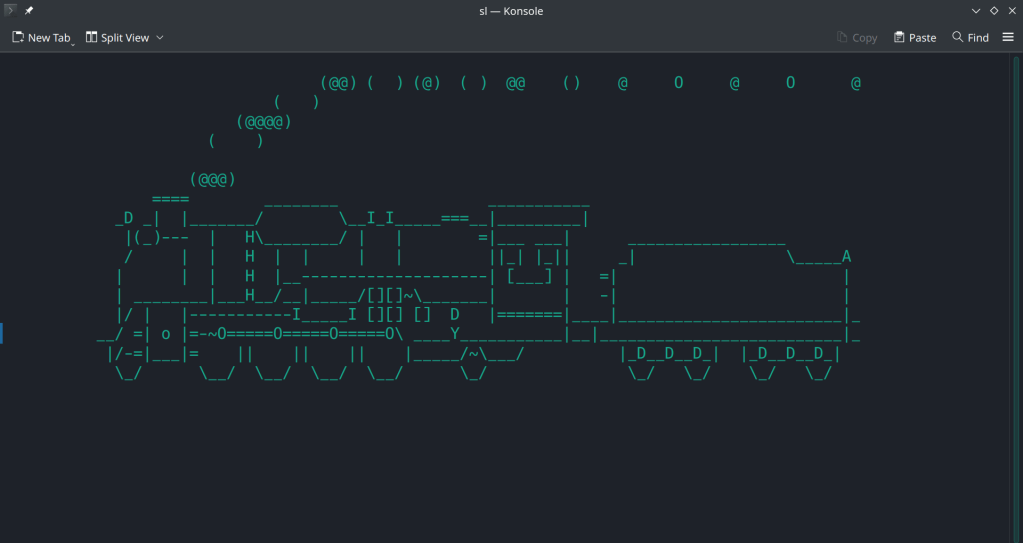
Task: Click the 'sl — Konsole' window title
Action: pyautogui.click(x=511, y=11)
